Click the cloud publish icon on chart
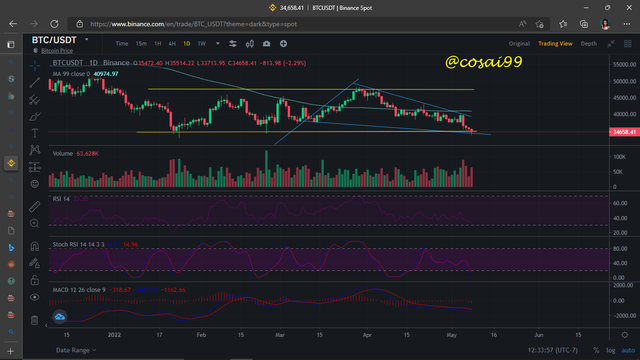Image resolution: width=640 pixels, height=360 pixels. coord(60,317)
